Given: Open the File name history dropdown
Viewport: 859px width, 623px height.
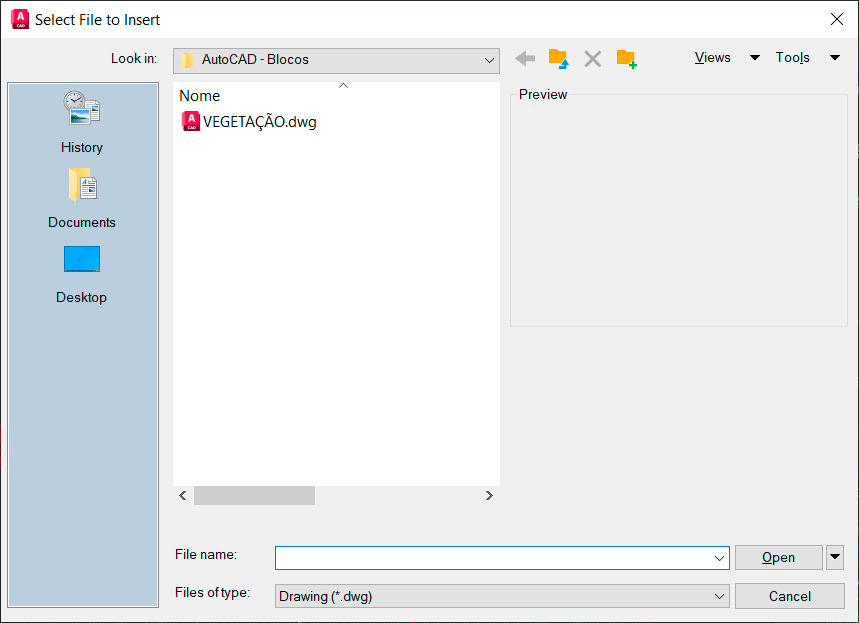Looking at the screenshot, I should (720, 558).
